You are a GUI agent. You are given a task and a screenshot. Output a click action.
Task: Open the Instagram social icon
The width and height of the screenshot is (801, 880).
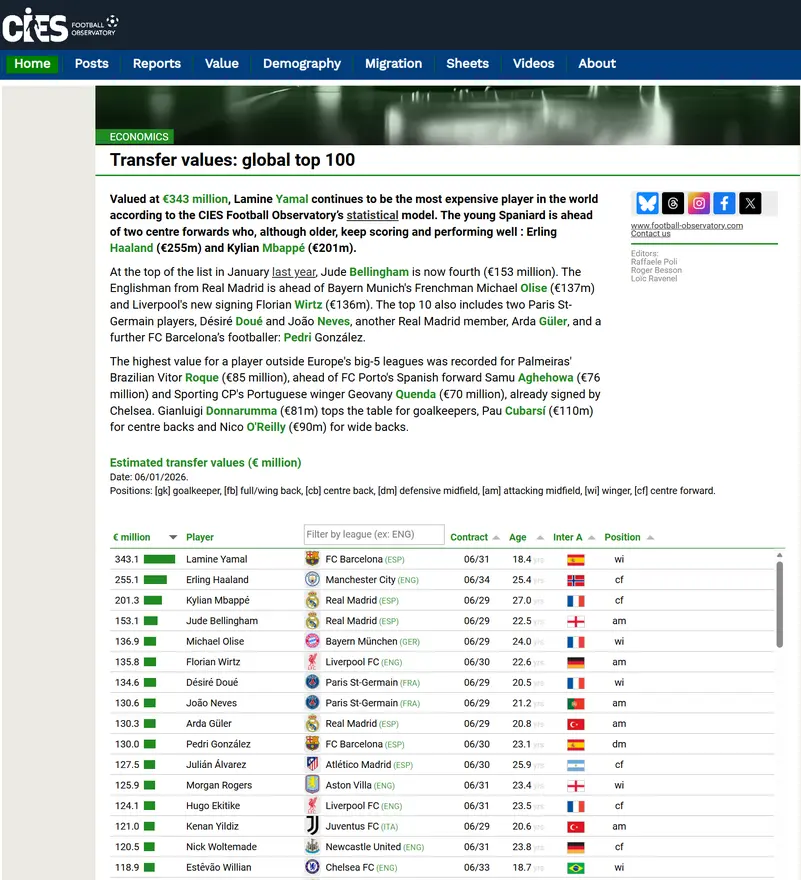[x=699, y=203]
